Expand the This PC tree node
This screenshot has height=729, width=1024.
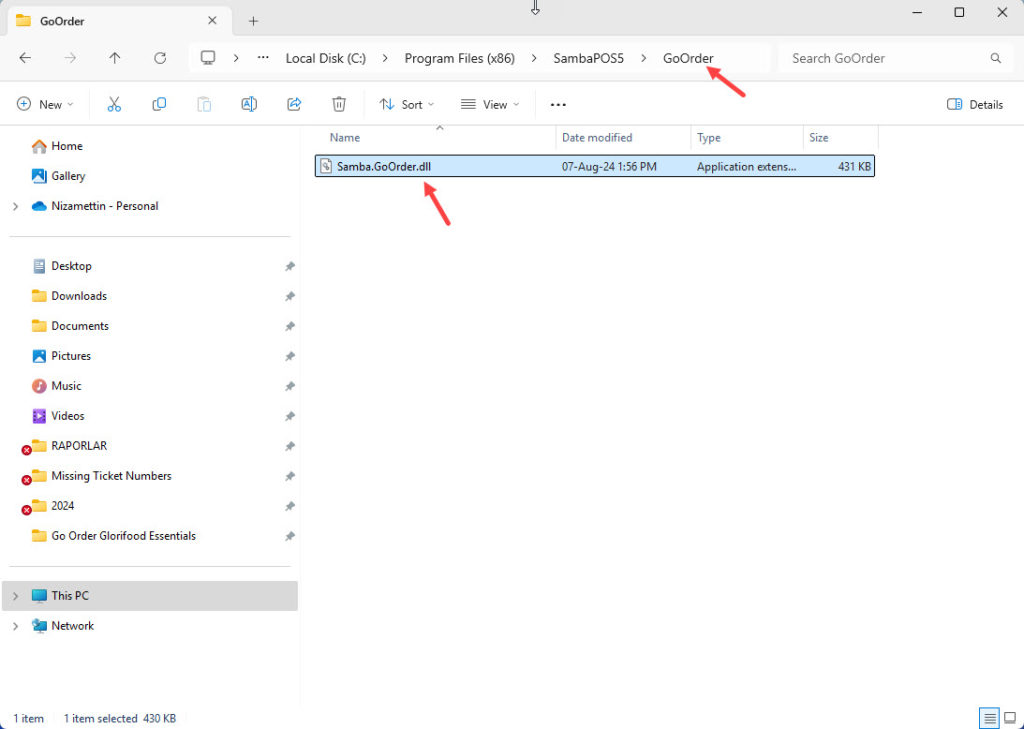pos(15,596)
